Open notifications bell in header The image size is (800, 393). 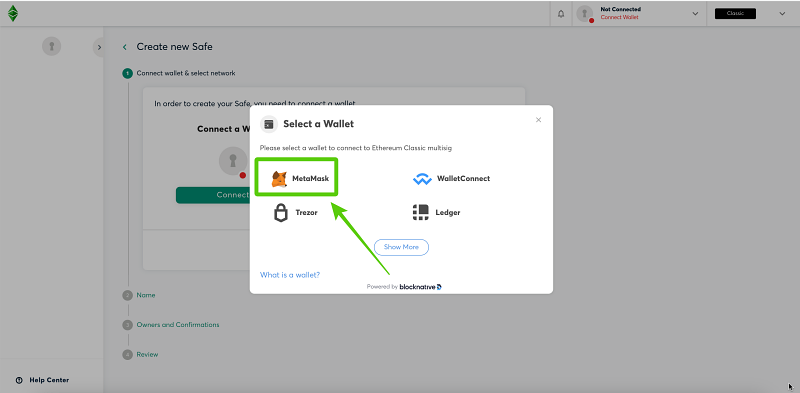click(561, 14)
